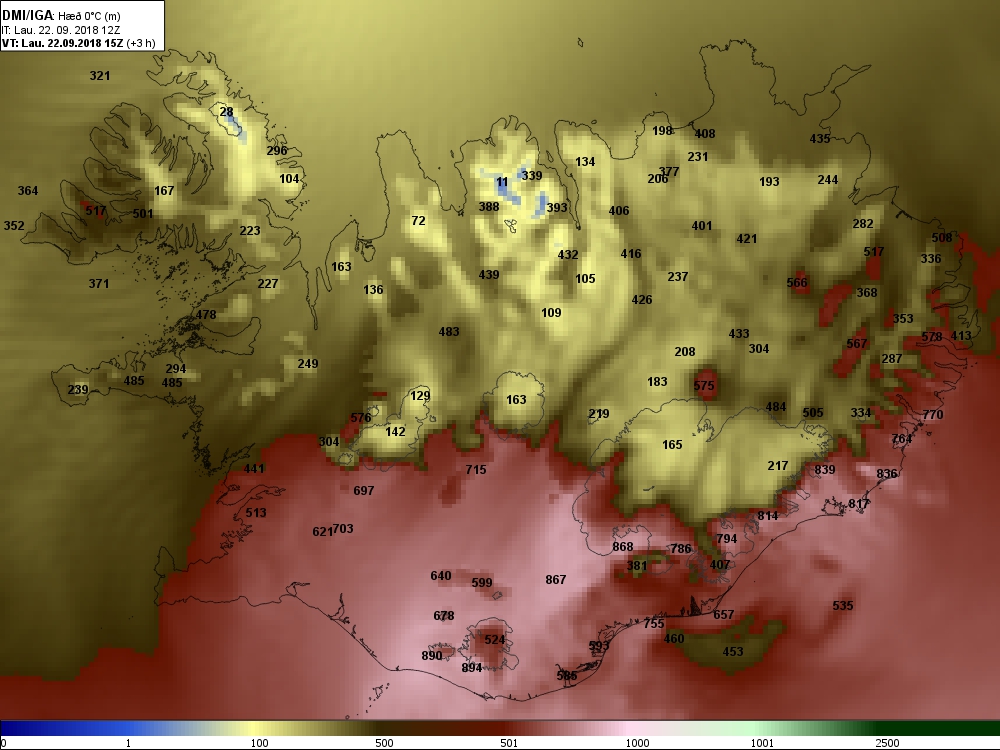Select the map value 697
The width and height of the screenshot is (1000, 750).
pyautogui.click(x=364, y=491)
